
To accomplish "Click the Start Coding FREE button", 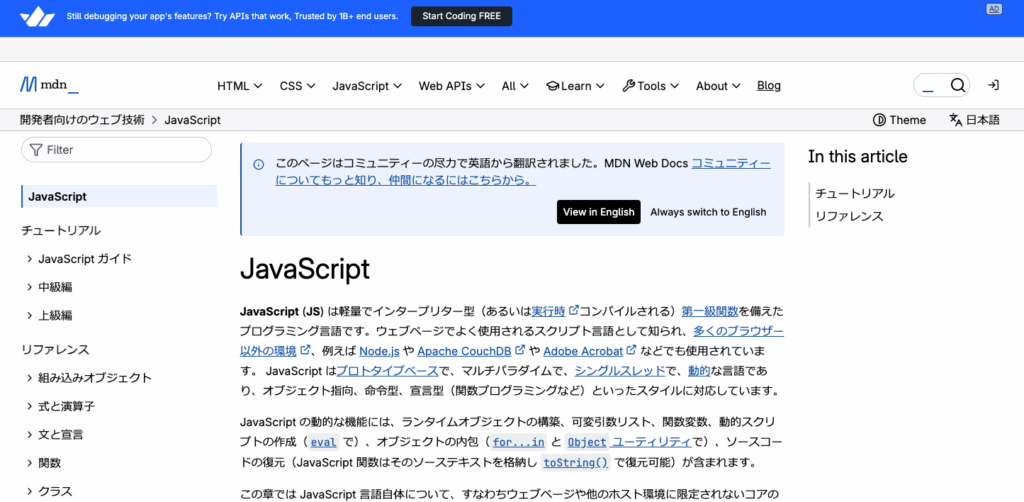I will click(461, 16).
